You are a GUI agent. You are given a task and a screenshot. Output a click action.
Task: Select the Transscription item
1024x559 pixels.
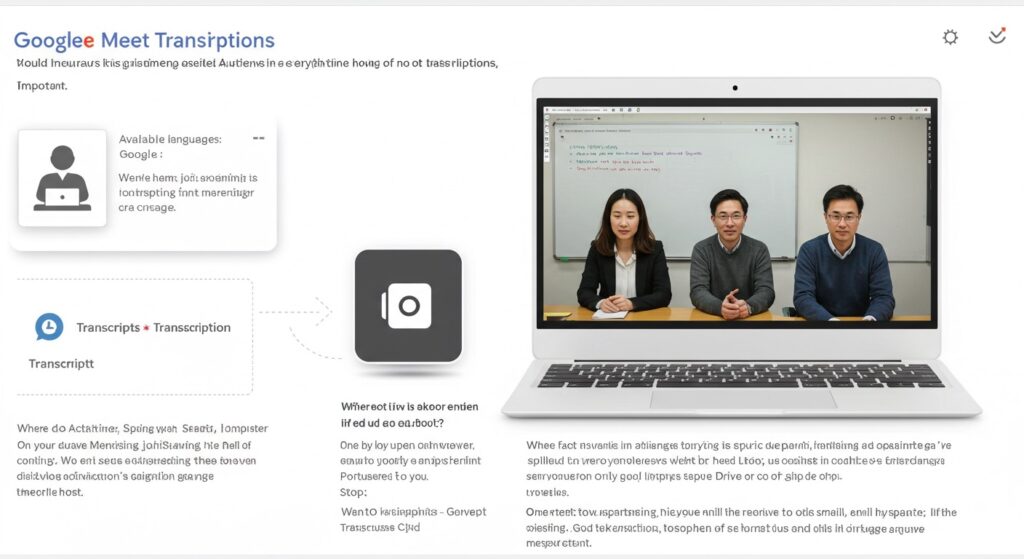pos(192,328)
